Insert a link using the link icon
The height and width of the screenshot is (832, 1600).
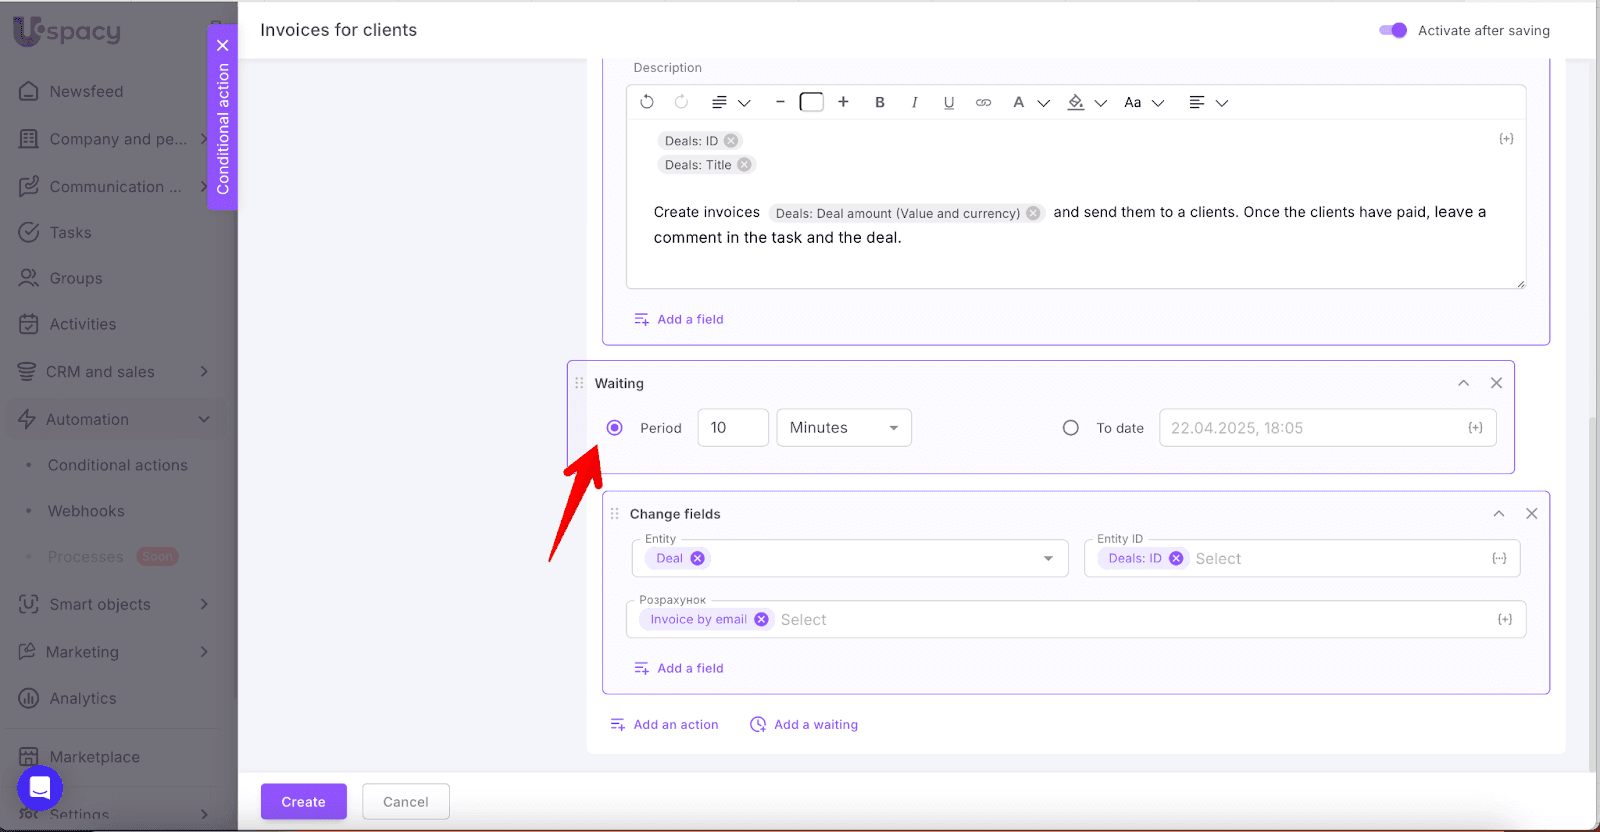click(983, 102)
